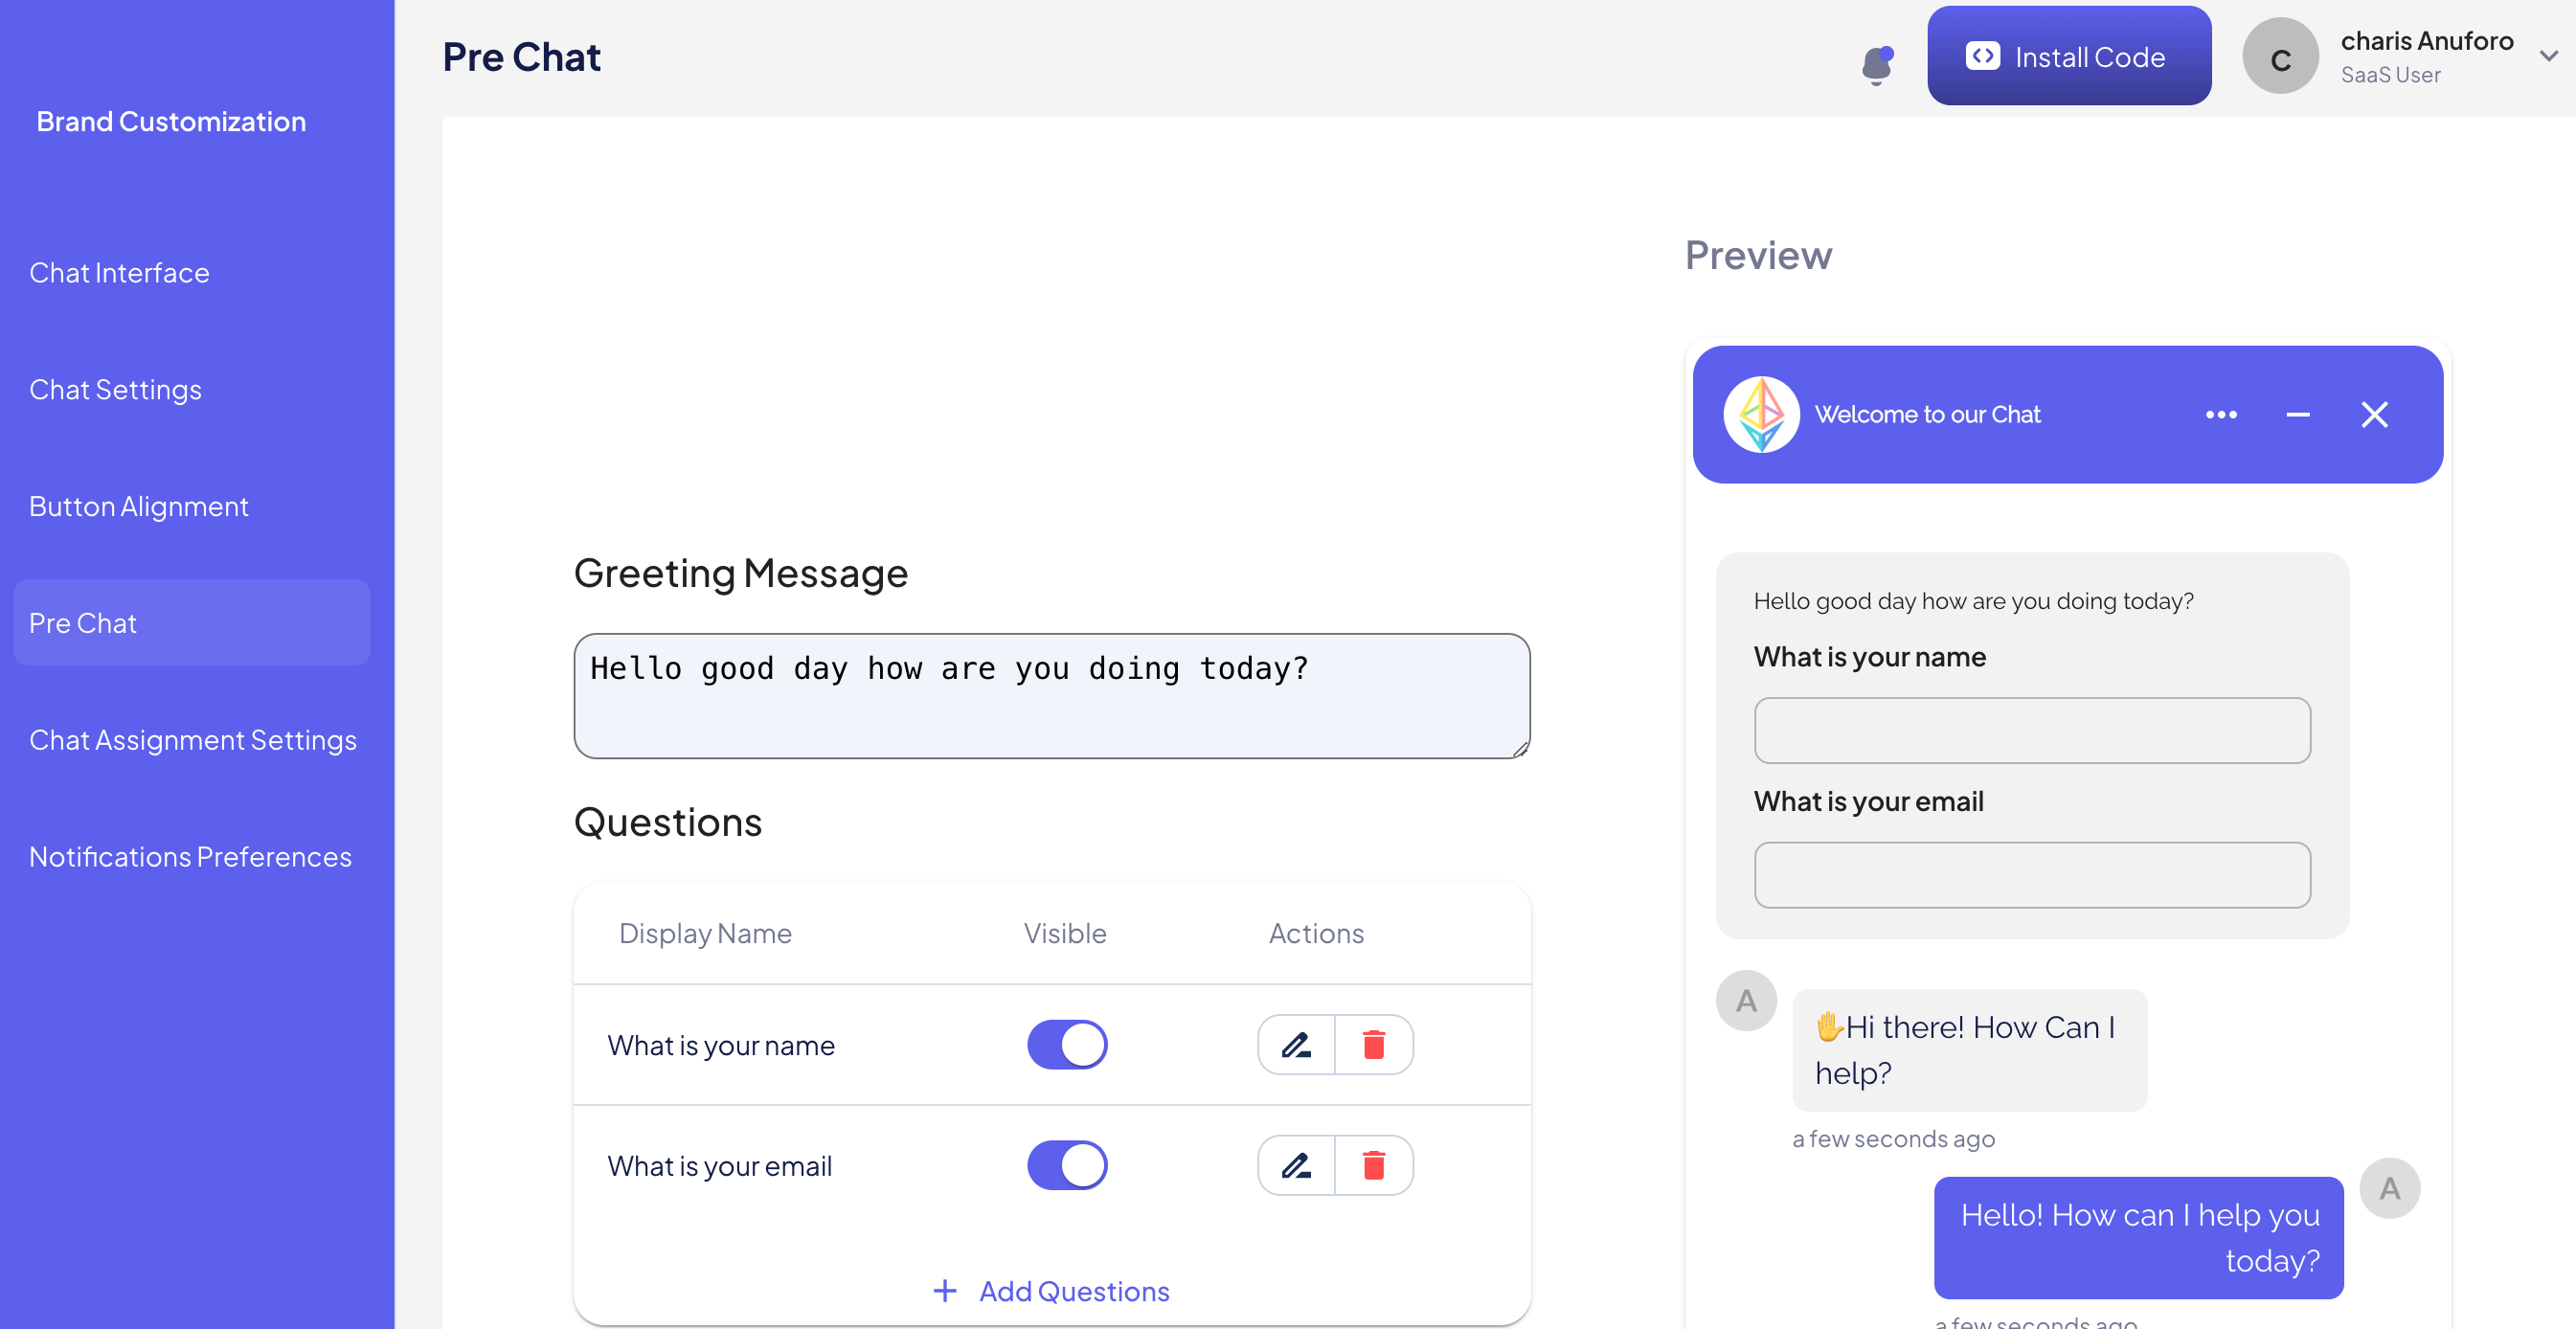Close the chat preview with X icon
Image resolution: width=2576 pixels, height=1329 pixels.
pyautogui.click(x=2374, y=415)
